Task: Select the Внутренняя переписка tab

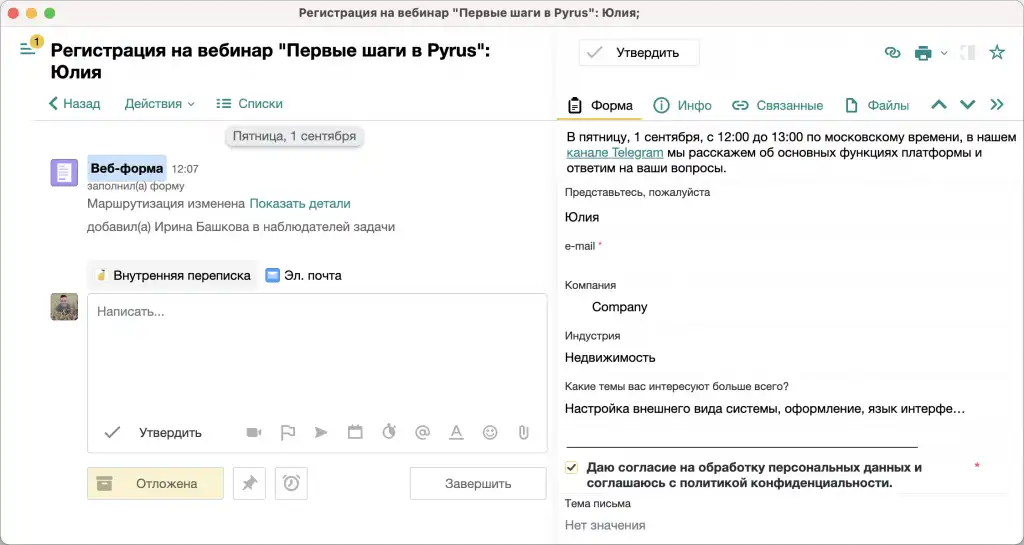Action: click(172, 275)
